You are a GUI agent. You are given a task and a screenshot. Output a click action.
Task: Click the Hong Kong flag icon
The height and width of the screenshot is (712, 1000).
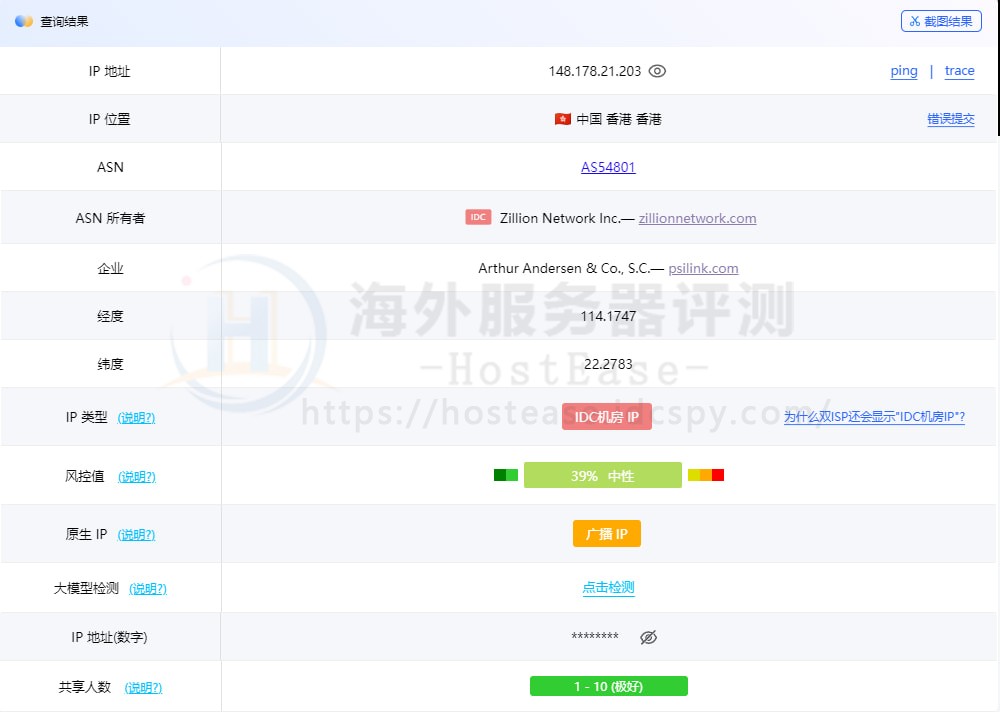(x=563, y=119)
